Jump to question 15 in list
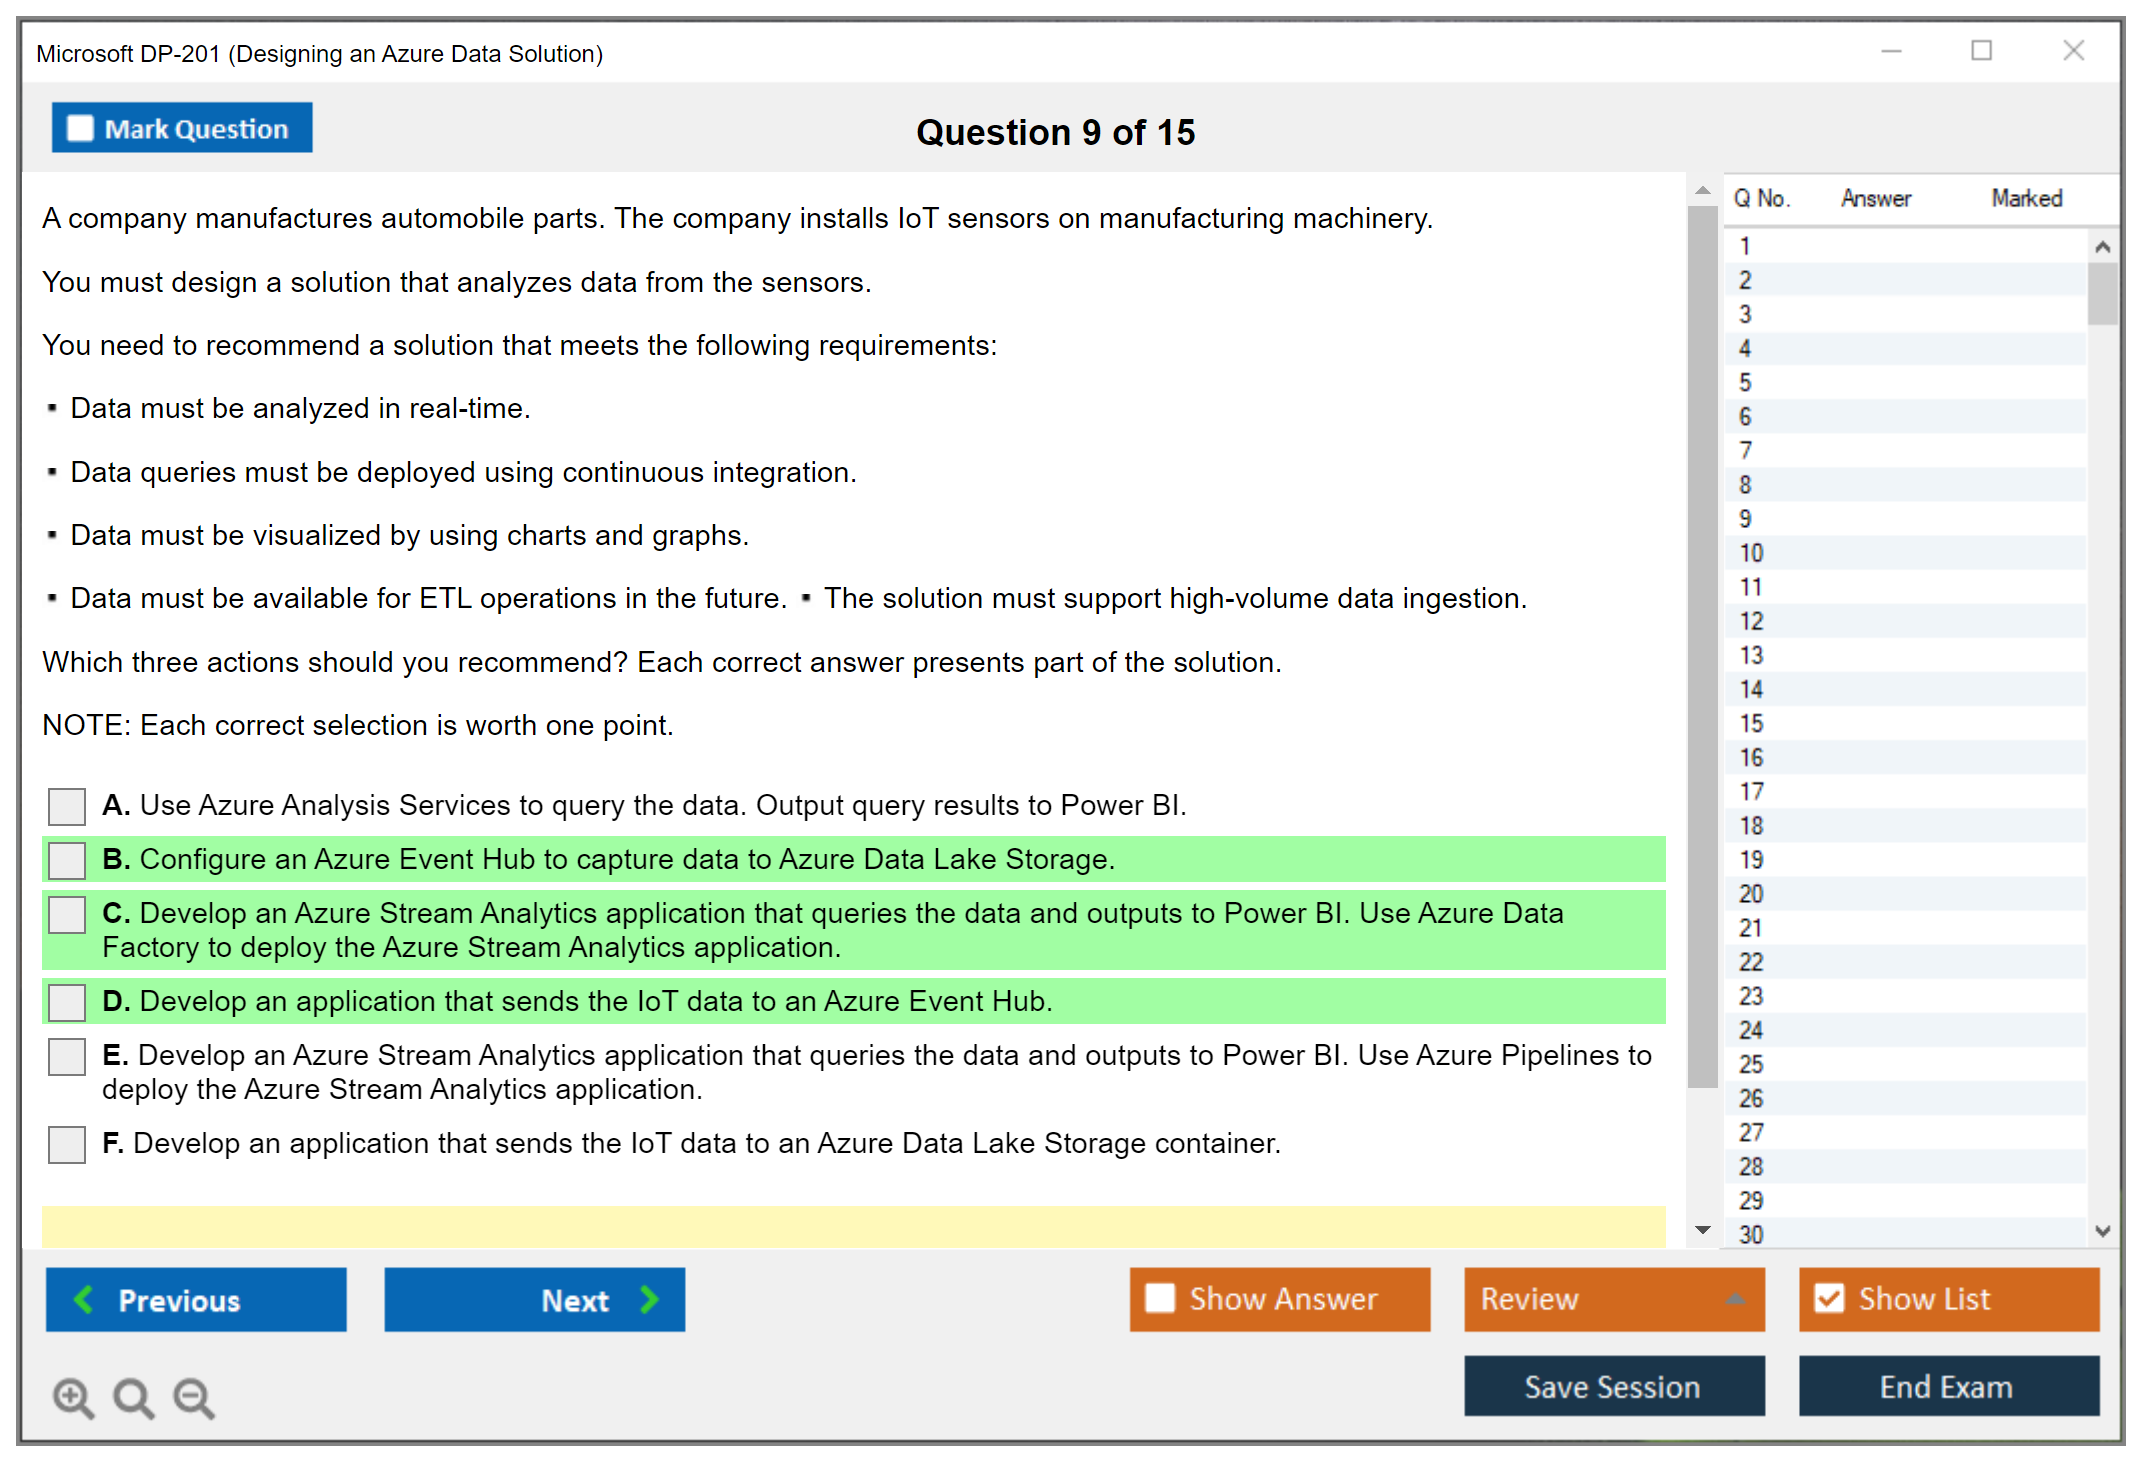The image size is (2150, 1470). coord(1751,724)
